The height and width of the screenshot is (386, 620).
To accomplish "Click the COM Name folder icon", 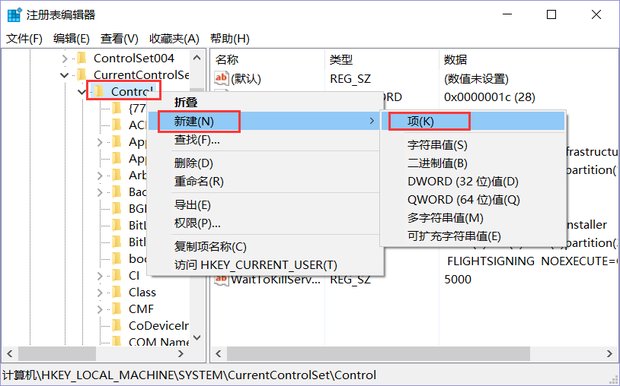I will [117, 341].
